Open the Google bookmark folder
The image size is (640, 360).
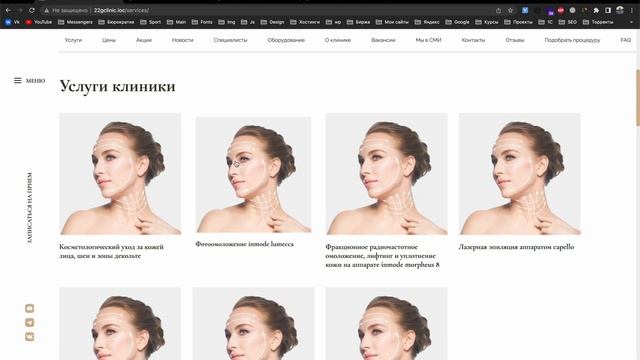click(x=459, y=22)
